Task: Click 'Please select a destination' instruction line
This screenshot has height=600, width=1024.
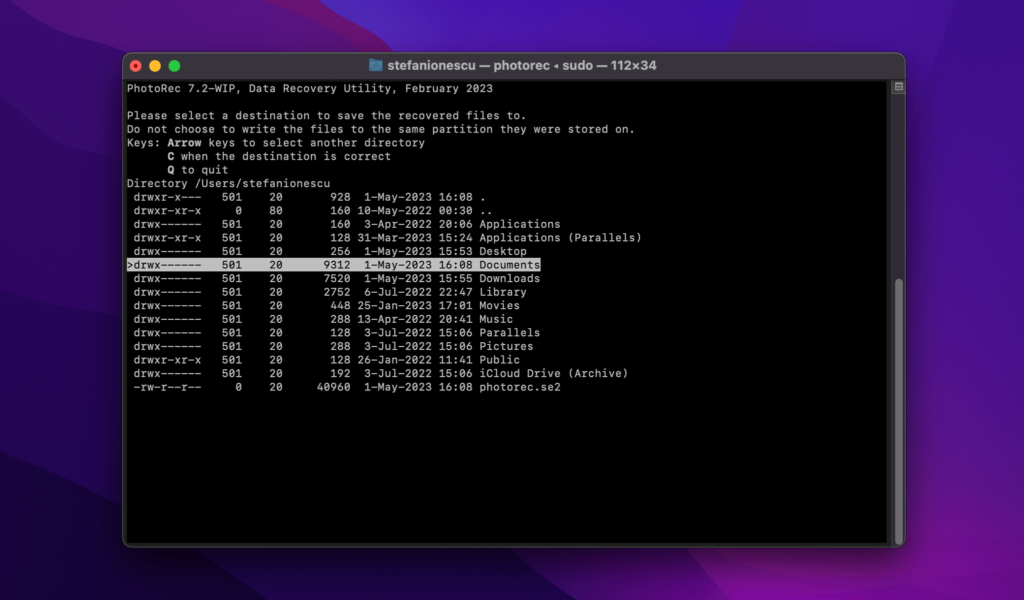Action: 327,116
